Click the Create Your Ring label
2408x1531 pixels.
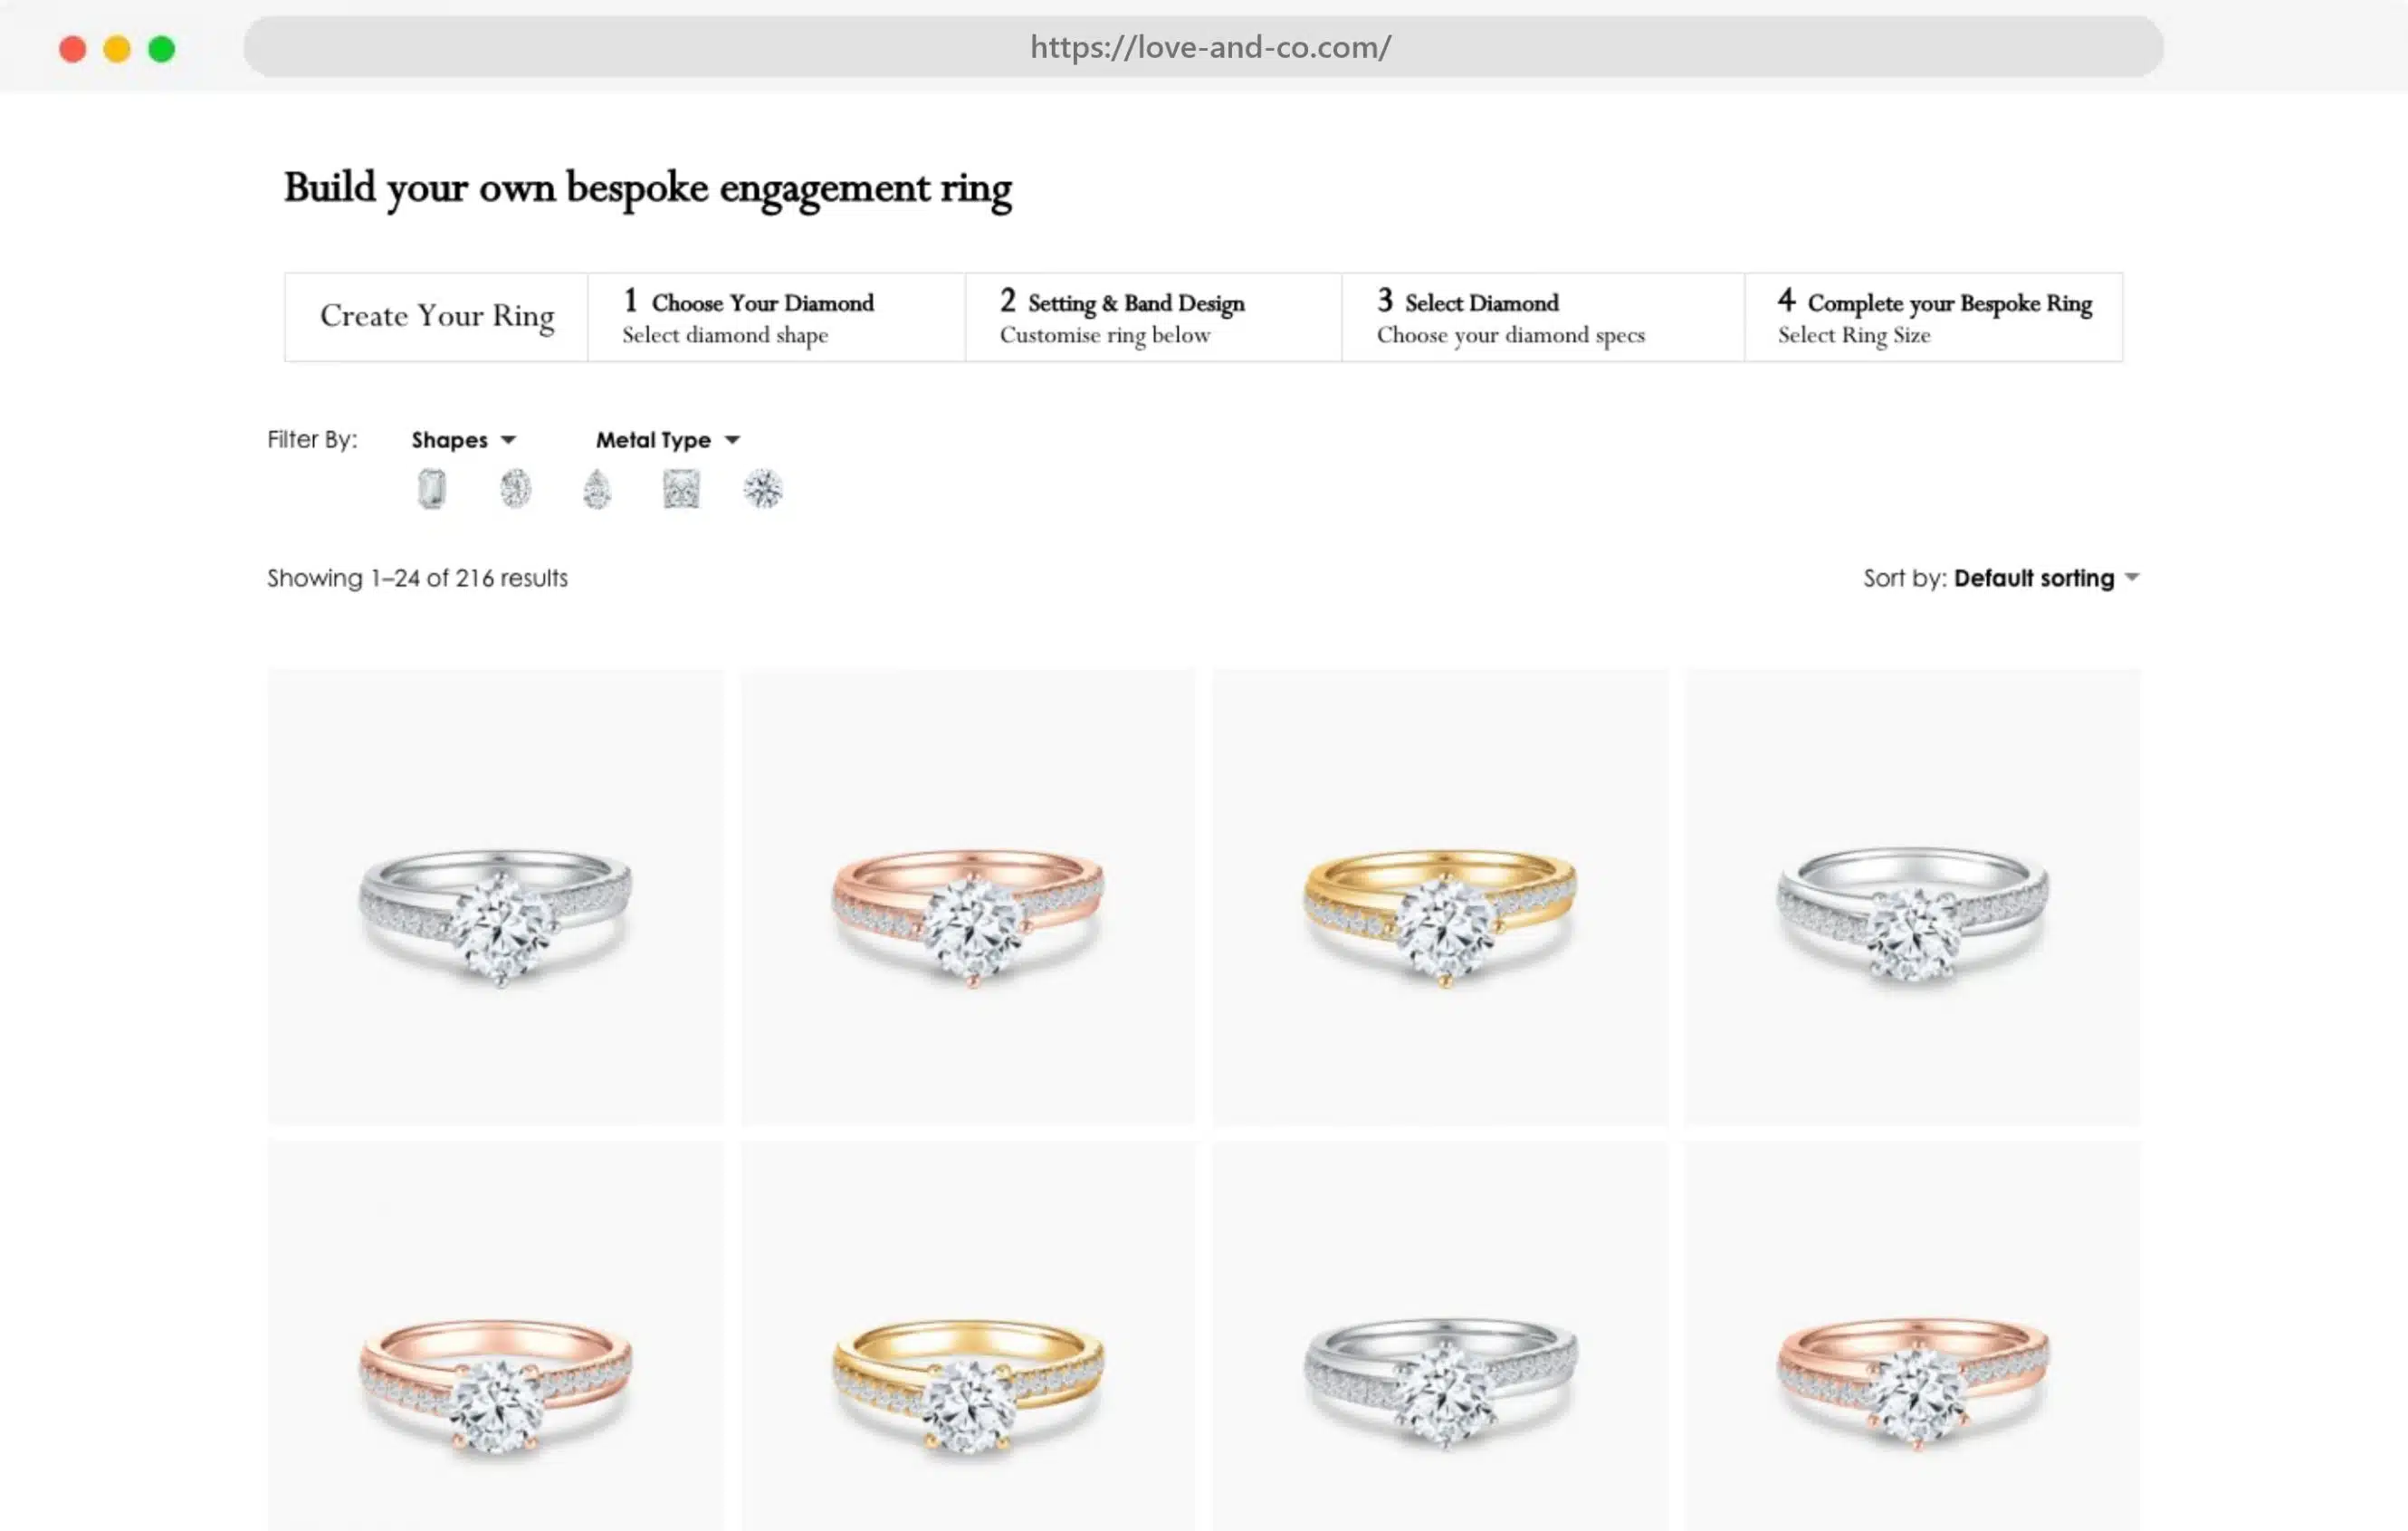tap(437, 317)
